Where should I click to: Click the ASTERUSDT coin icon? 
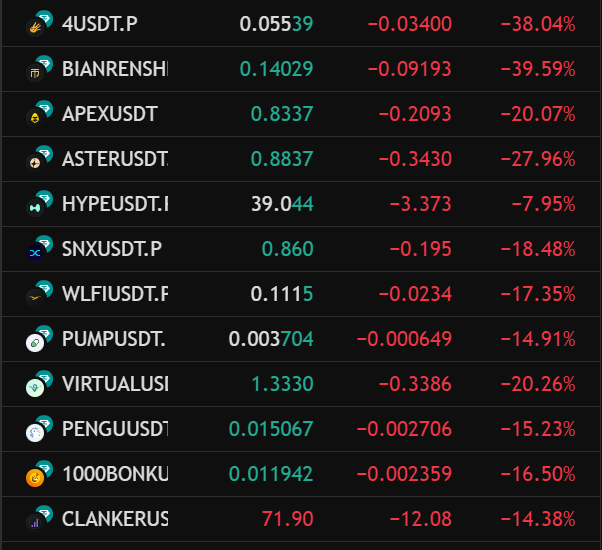pos(38,160)
